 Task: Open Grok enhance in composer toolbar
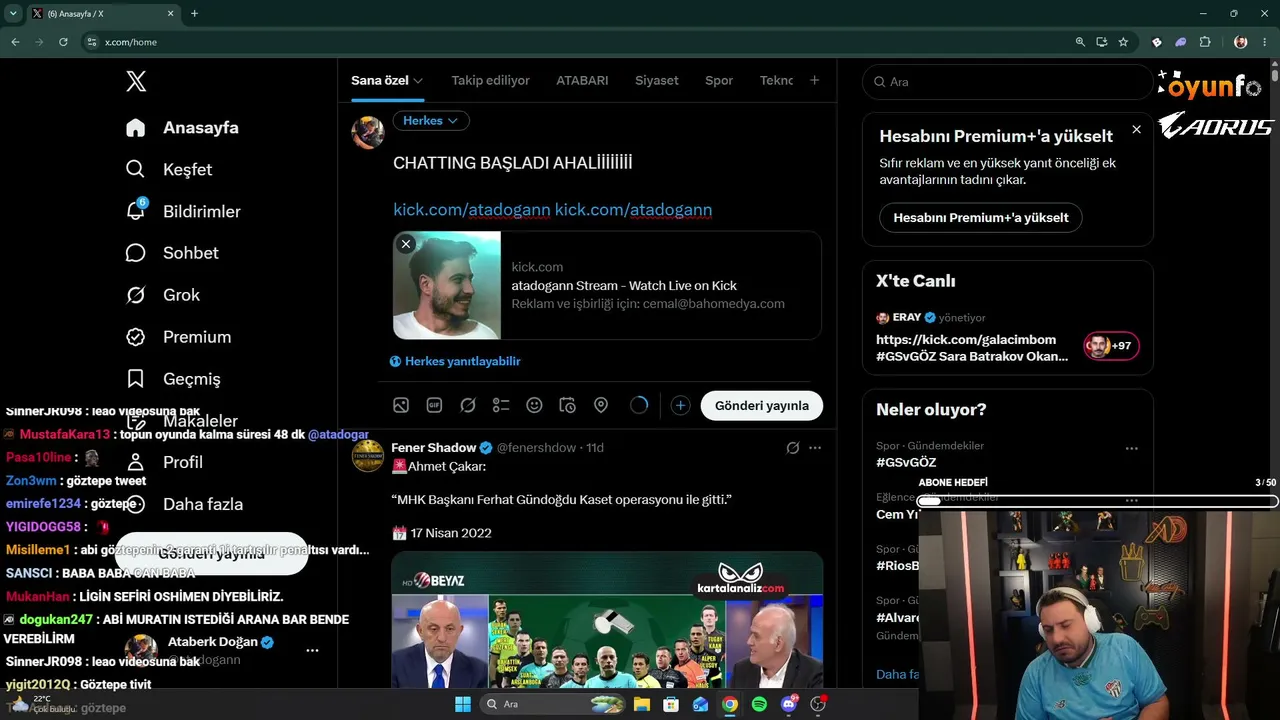click(467, 405)
